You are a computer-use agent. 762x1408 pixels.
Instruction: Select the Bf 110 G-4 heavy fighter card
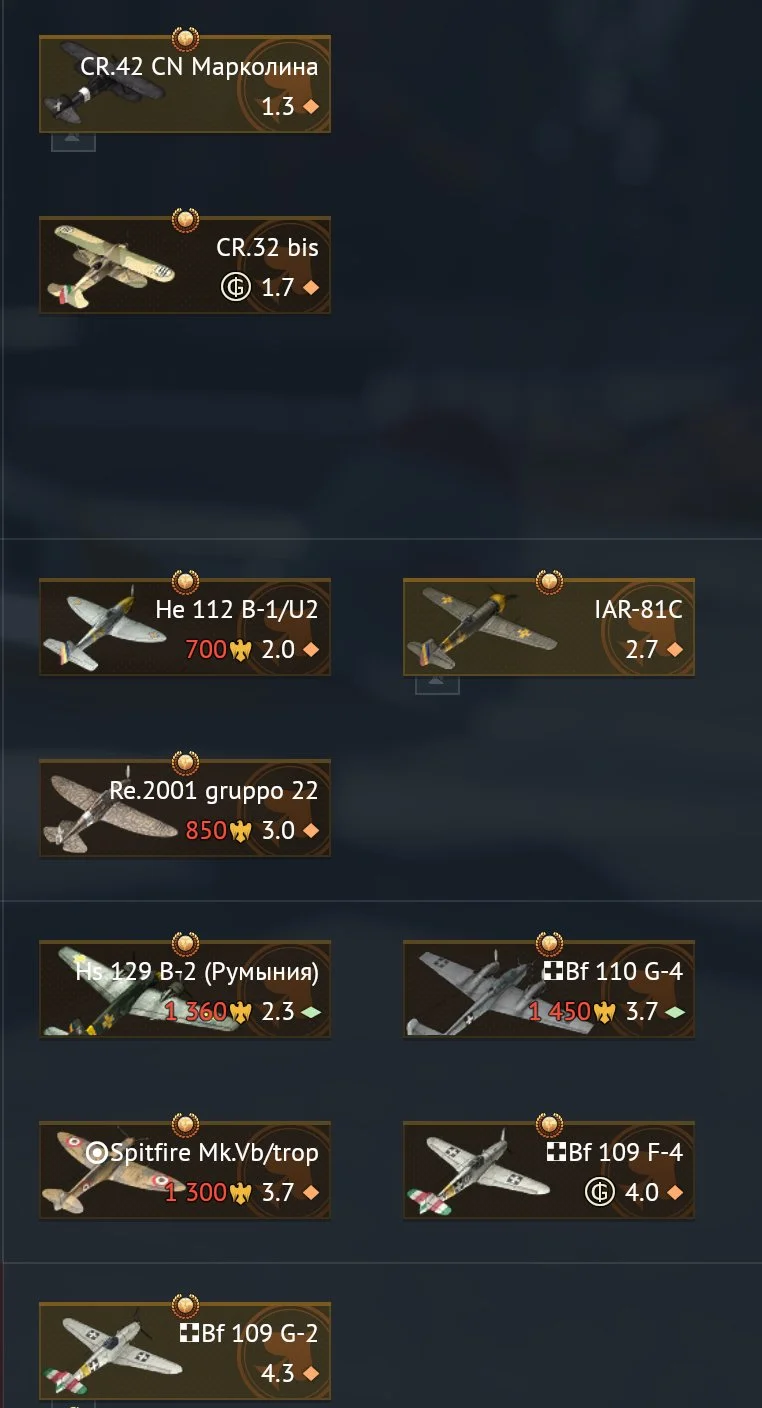pyautogui.click(x=549, y=989)
